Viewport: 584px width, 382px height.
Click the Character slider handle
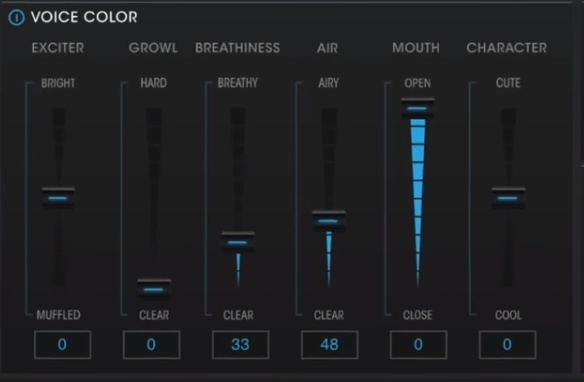click(x=508, y=198)
